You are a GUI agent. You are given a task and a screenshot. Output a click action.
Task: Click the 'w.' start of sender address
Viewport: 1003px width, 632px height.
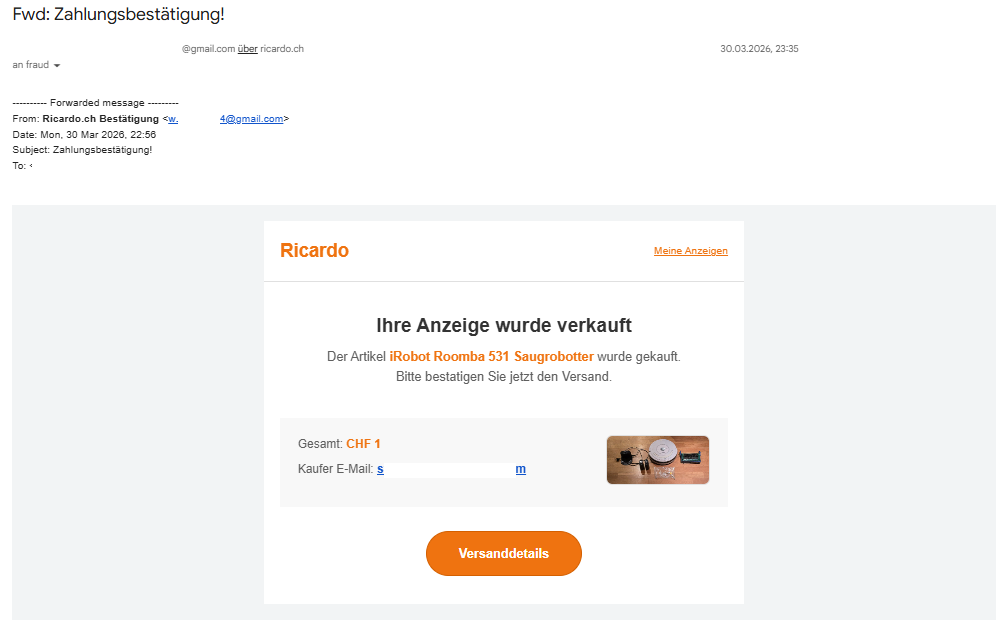[173, 119]
